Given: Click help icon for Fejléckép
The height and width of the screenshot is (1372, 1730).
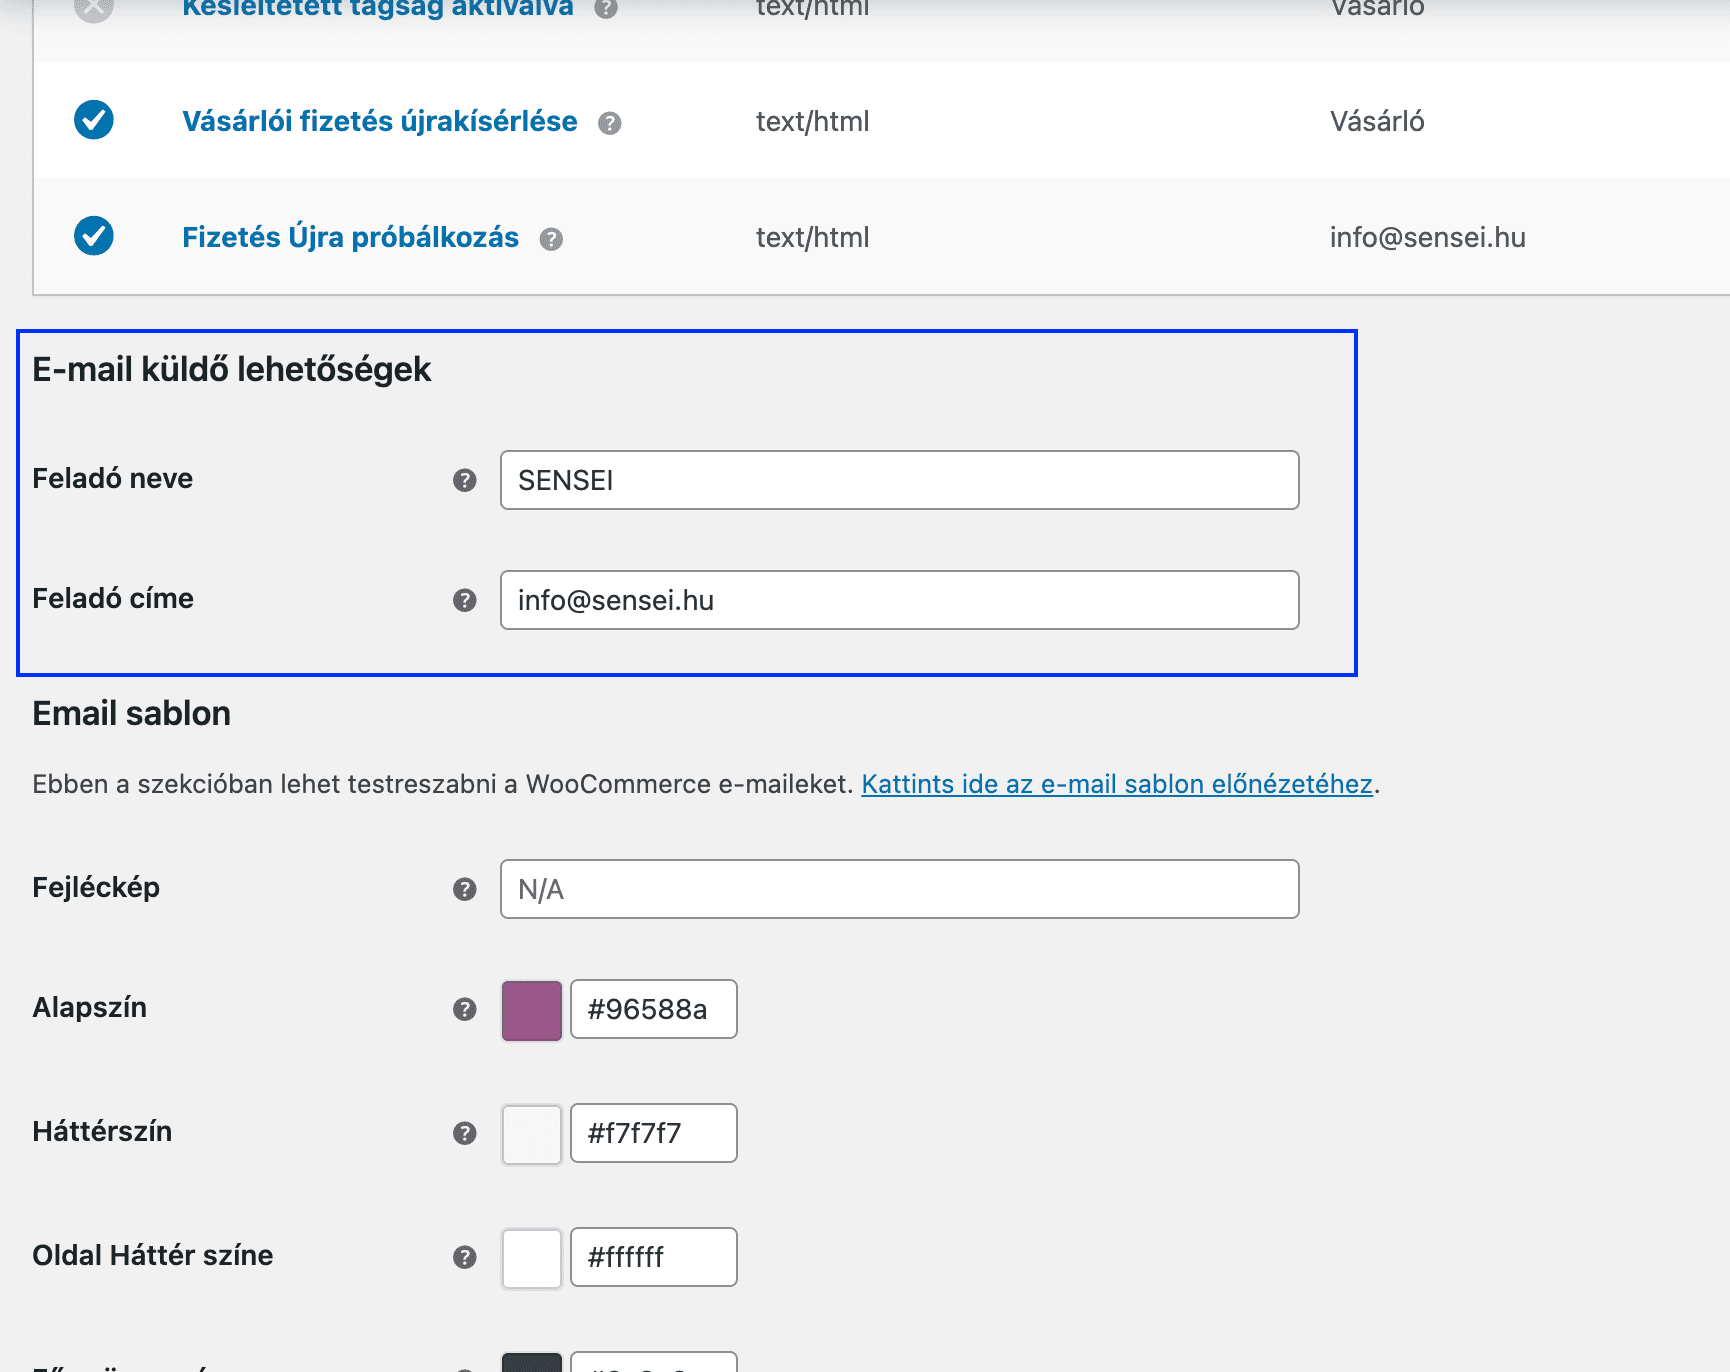Looking at the screenshot, I should click(465, 889).
